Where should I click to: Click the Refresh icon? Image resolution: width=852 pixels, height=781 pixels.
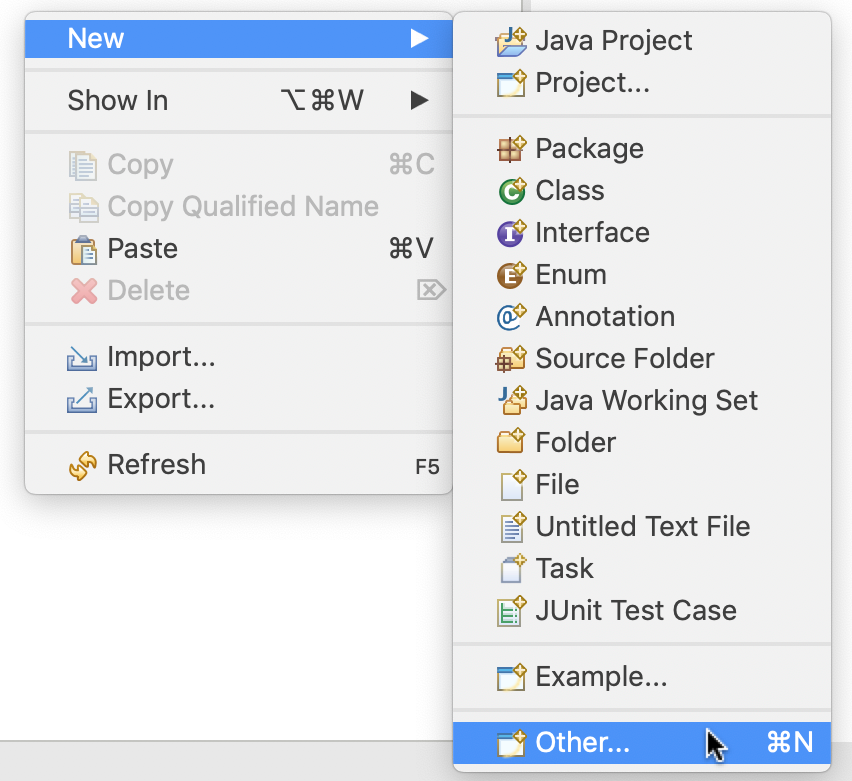[83, 465]
